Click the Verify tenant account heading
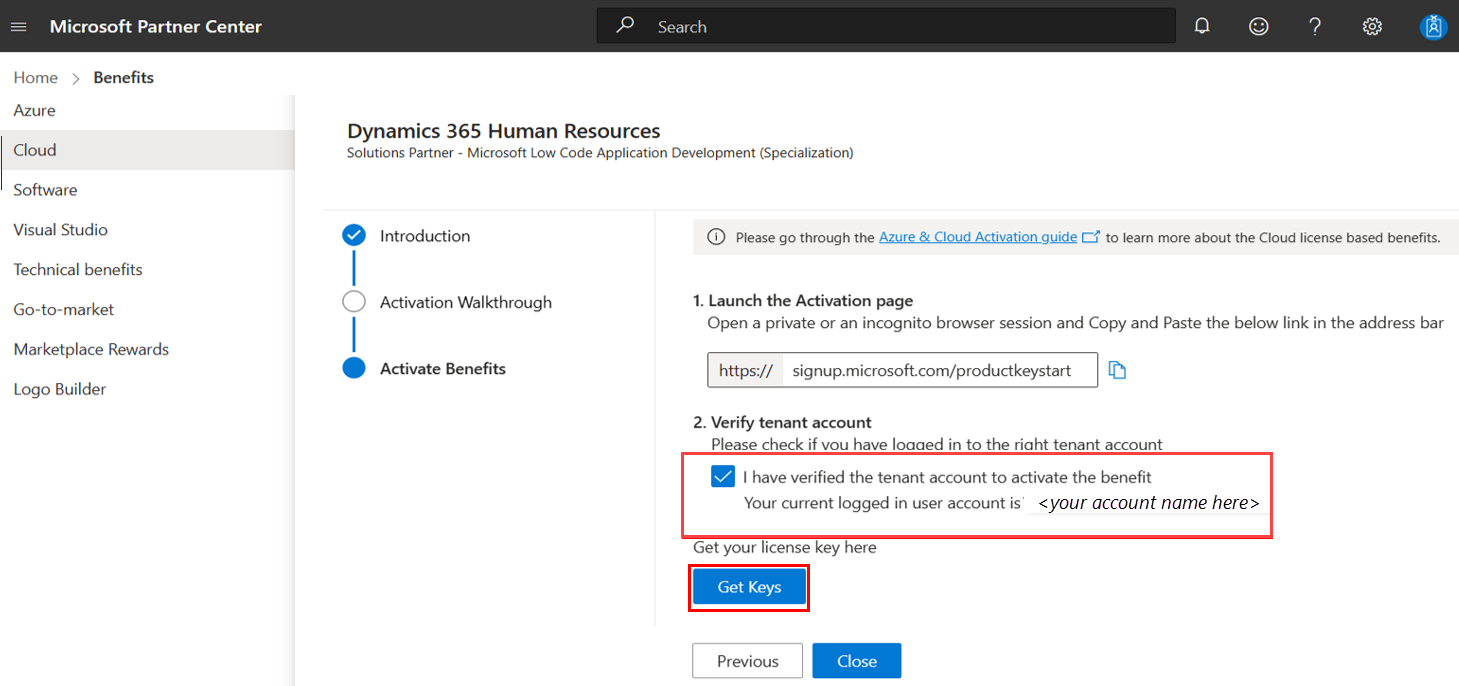Screen dimensions: 1459x686 click(782, 422)
